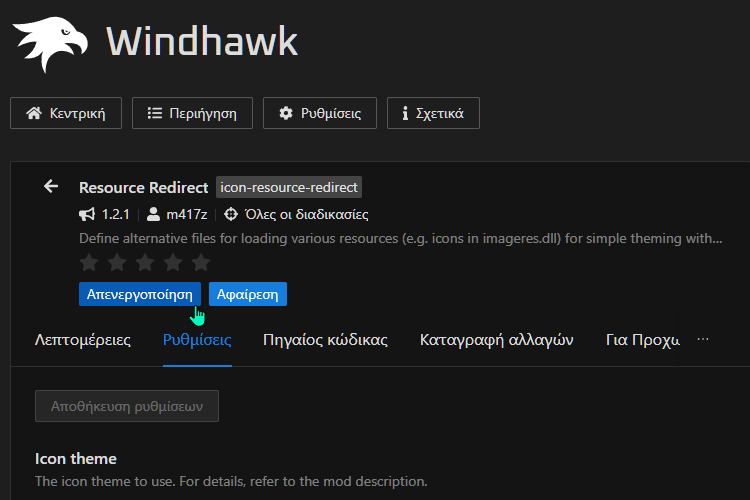Expand the tabs overflow ellipsis menu
This screenshot has width=750, height=500.
[x=703, y=339]
